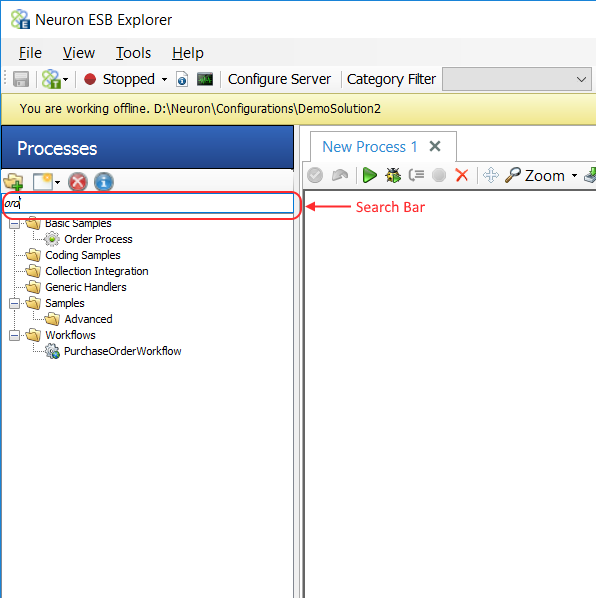Open the View menu
596x598 pixels.
pyautogui.click(x=79, y=53)
